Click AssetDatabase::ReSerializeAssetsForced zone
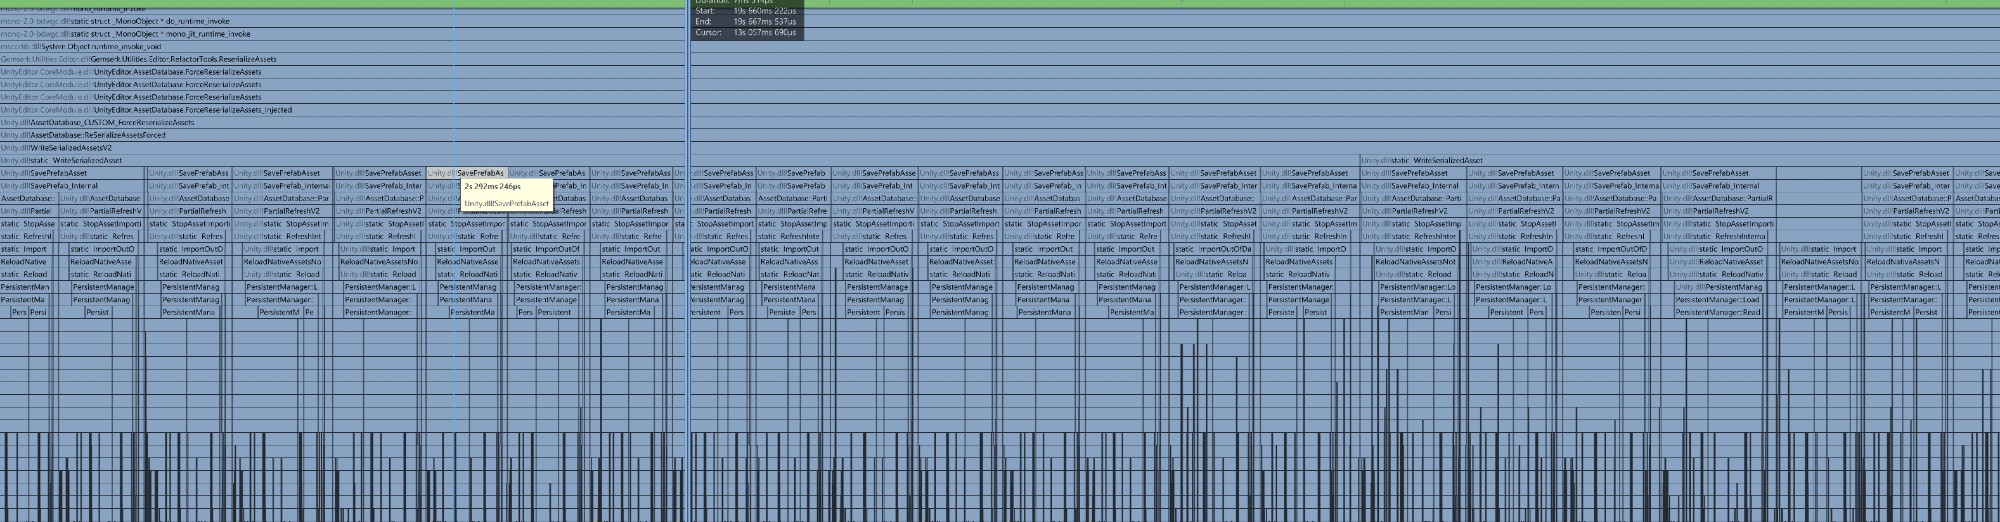The image size is (2000, 522). (x=100, y=135)
